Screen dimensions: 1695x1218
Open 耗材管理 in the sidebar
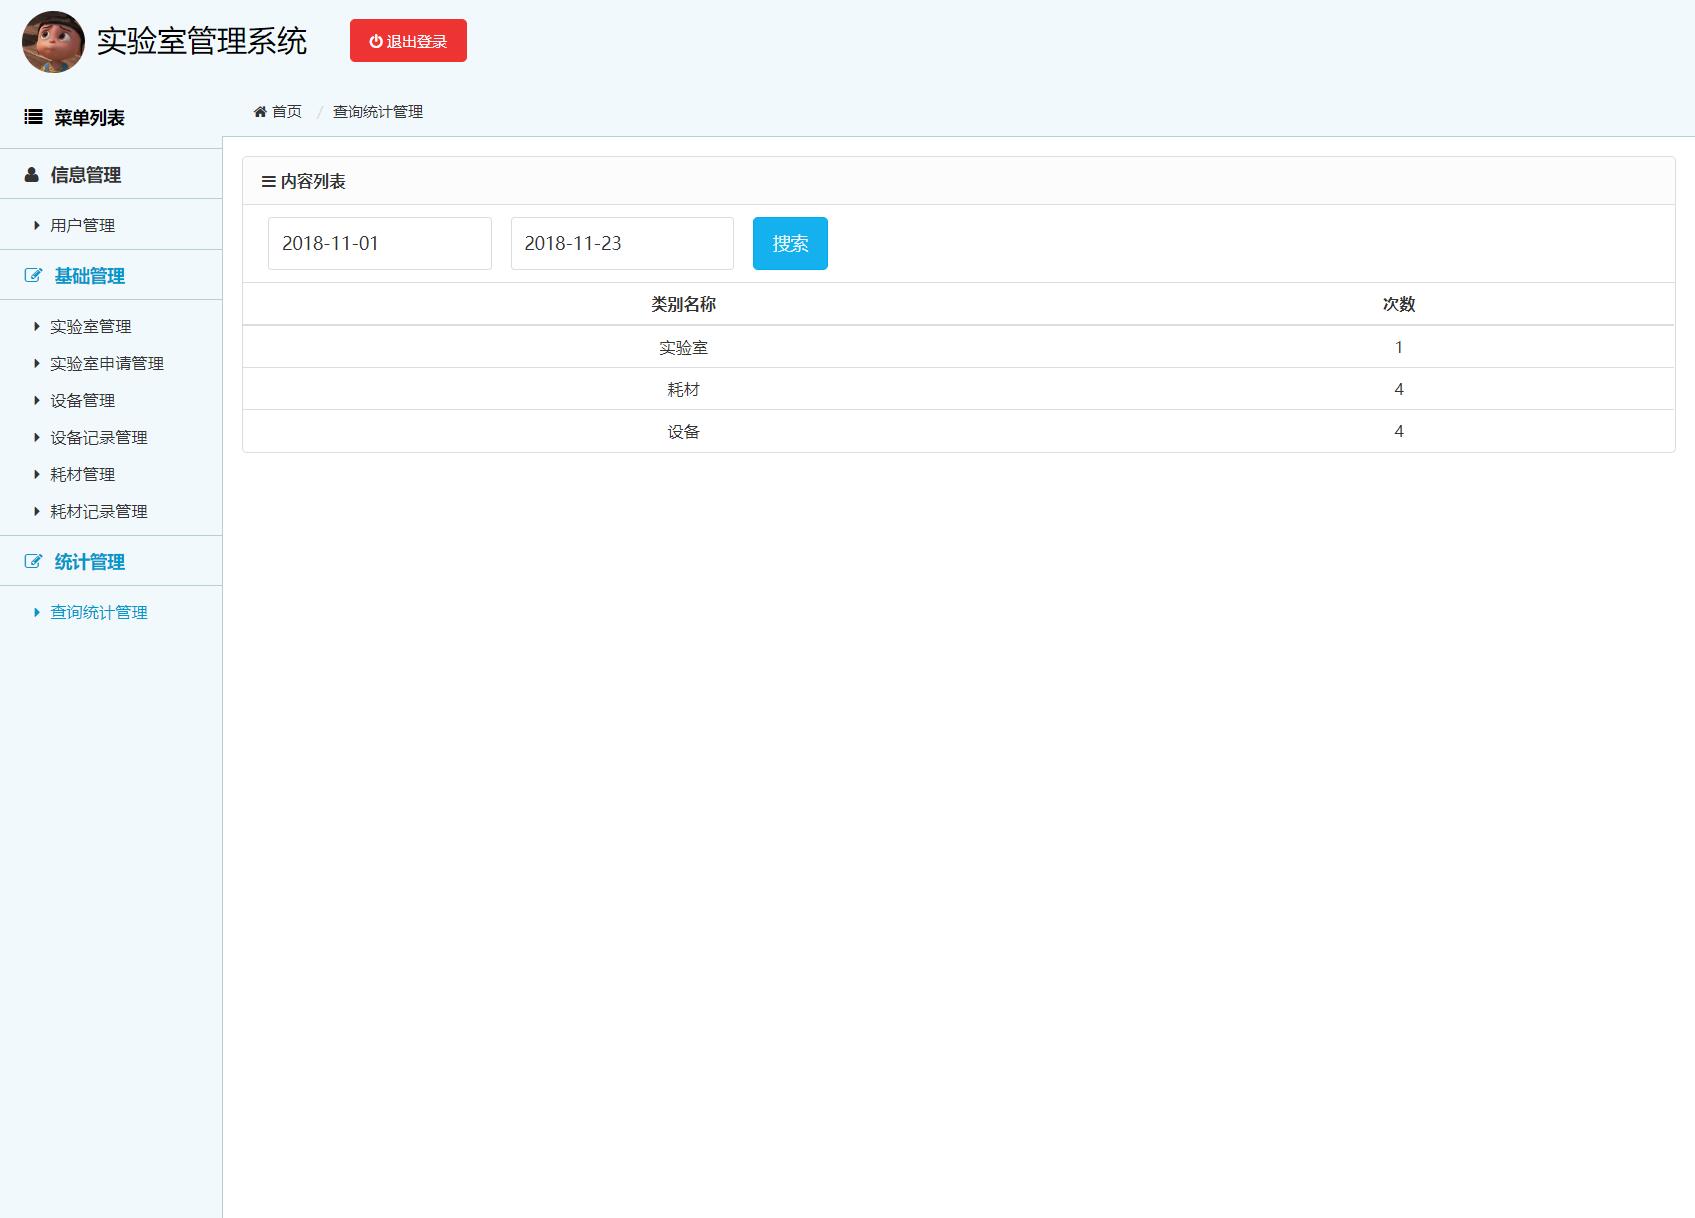82,474
